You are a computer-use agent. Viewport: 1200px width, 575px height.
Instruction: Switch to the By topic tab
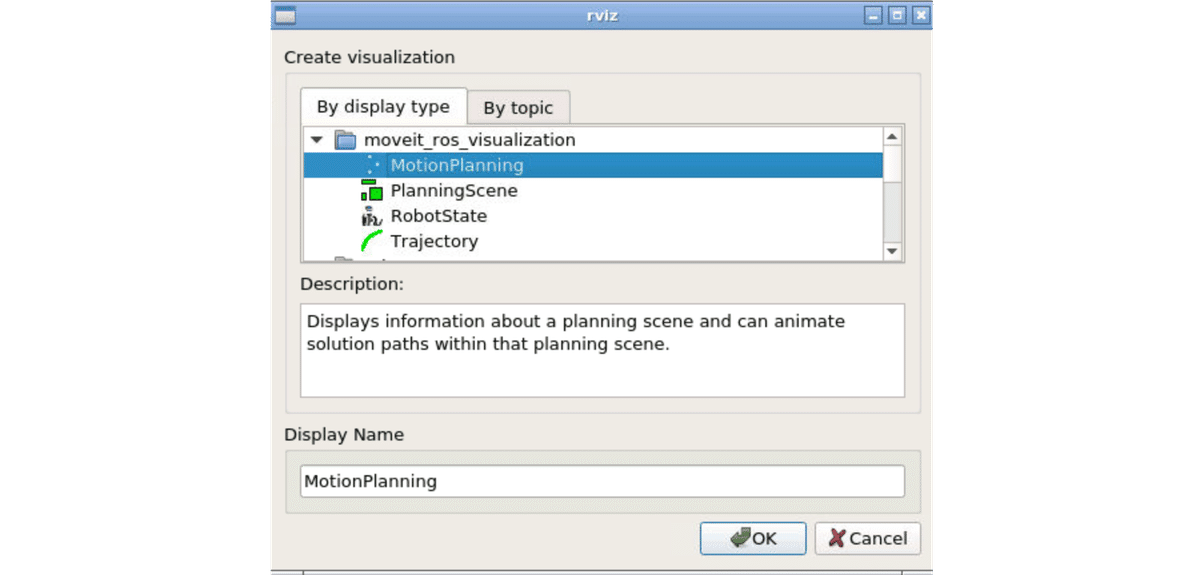tap(518, 108)
